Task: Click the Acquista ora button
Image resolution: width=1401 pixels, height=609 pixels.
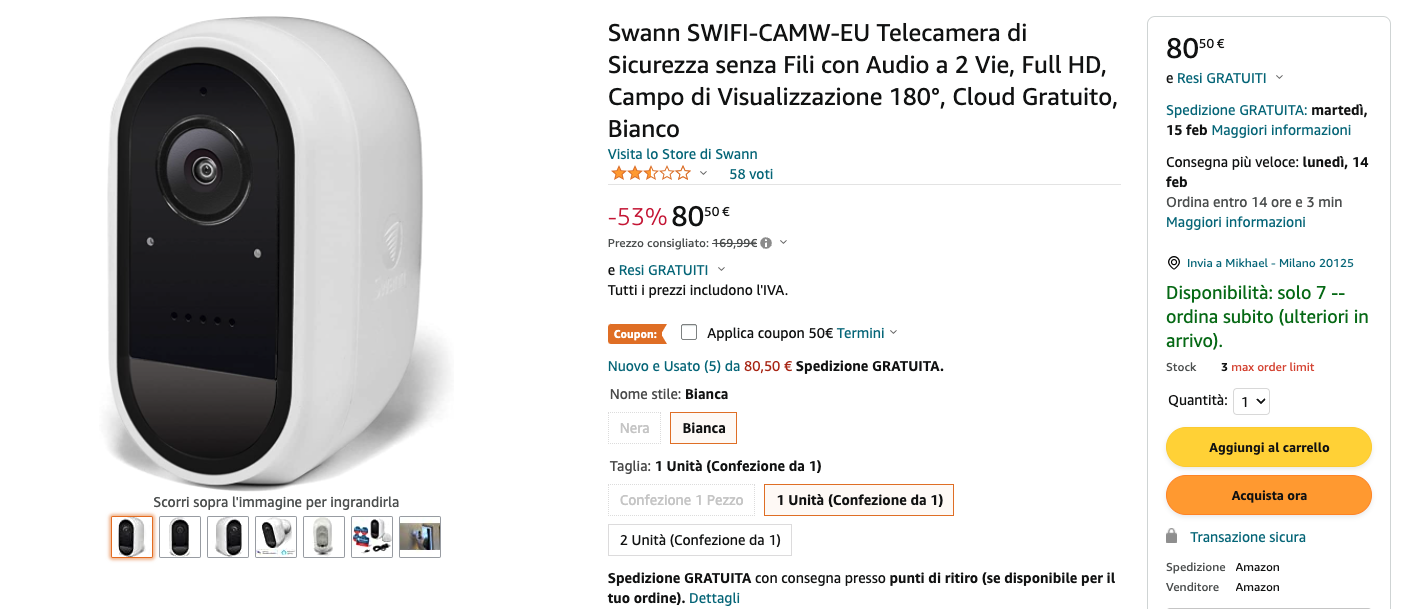Action: pos(1268,496)
